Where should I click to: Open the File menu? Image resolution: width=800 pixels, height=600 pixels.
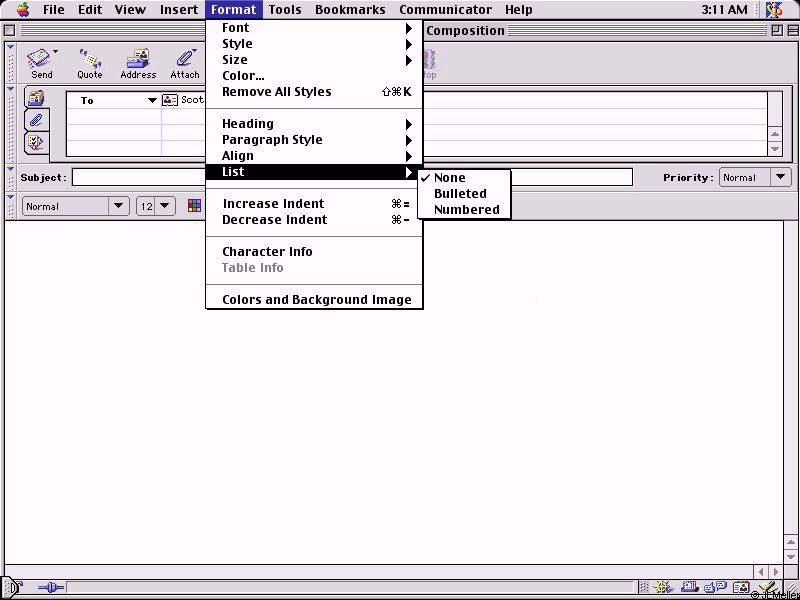click(54, 10)
